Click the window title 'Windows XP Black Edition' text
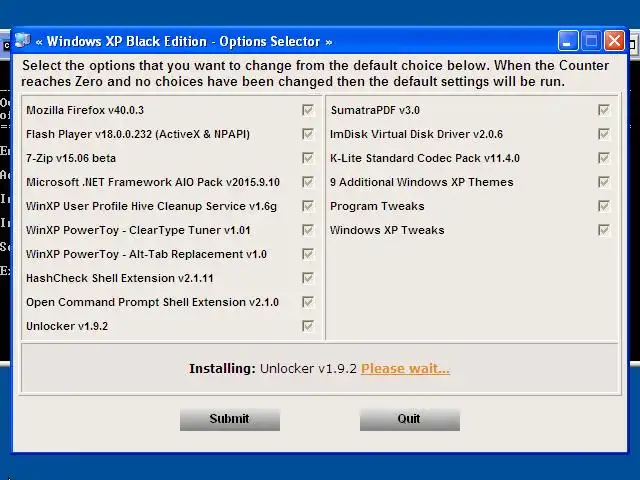 tap(127, 41)
